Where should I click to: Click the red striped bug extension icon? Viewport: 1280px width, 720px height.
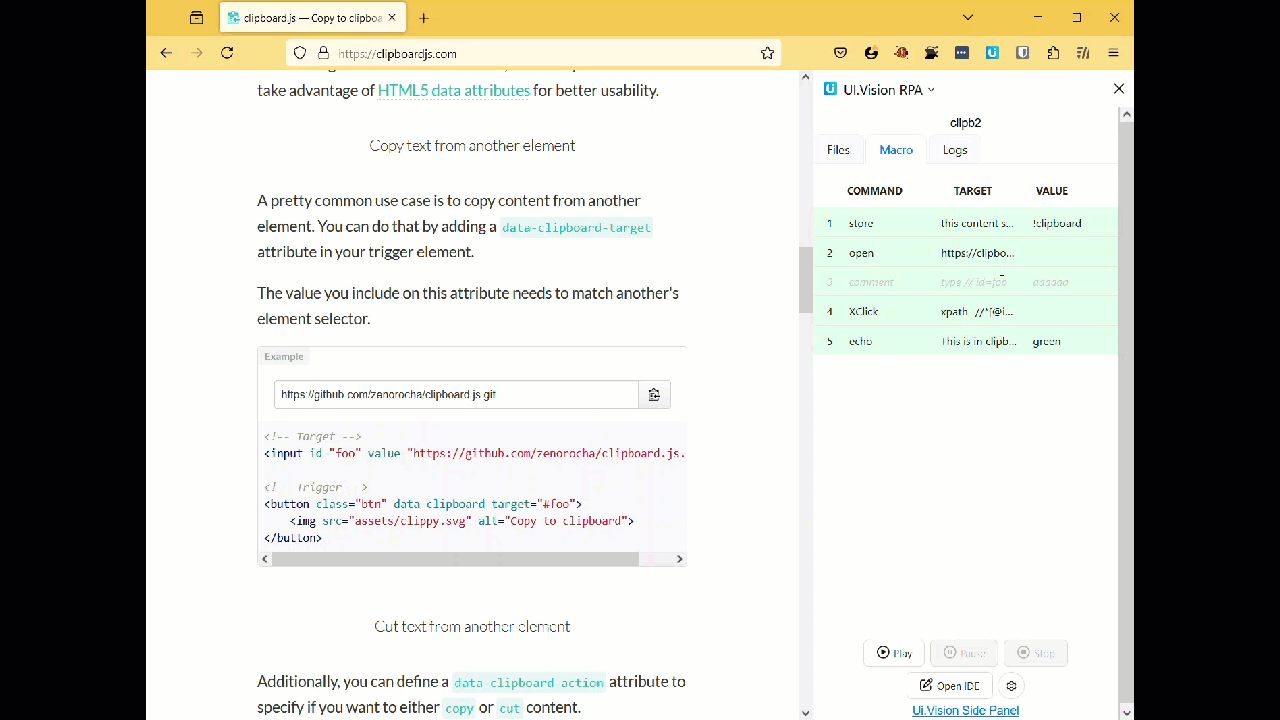coord(901,53)
